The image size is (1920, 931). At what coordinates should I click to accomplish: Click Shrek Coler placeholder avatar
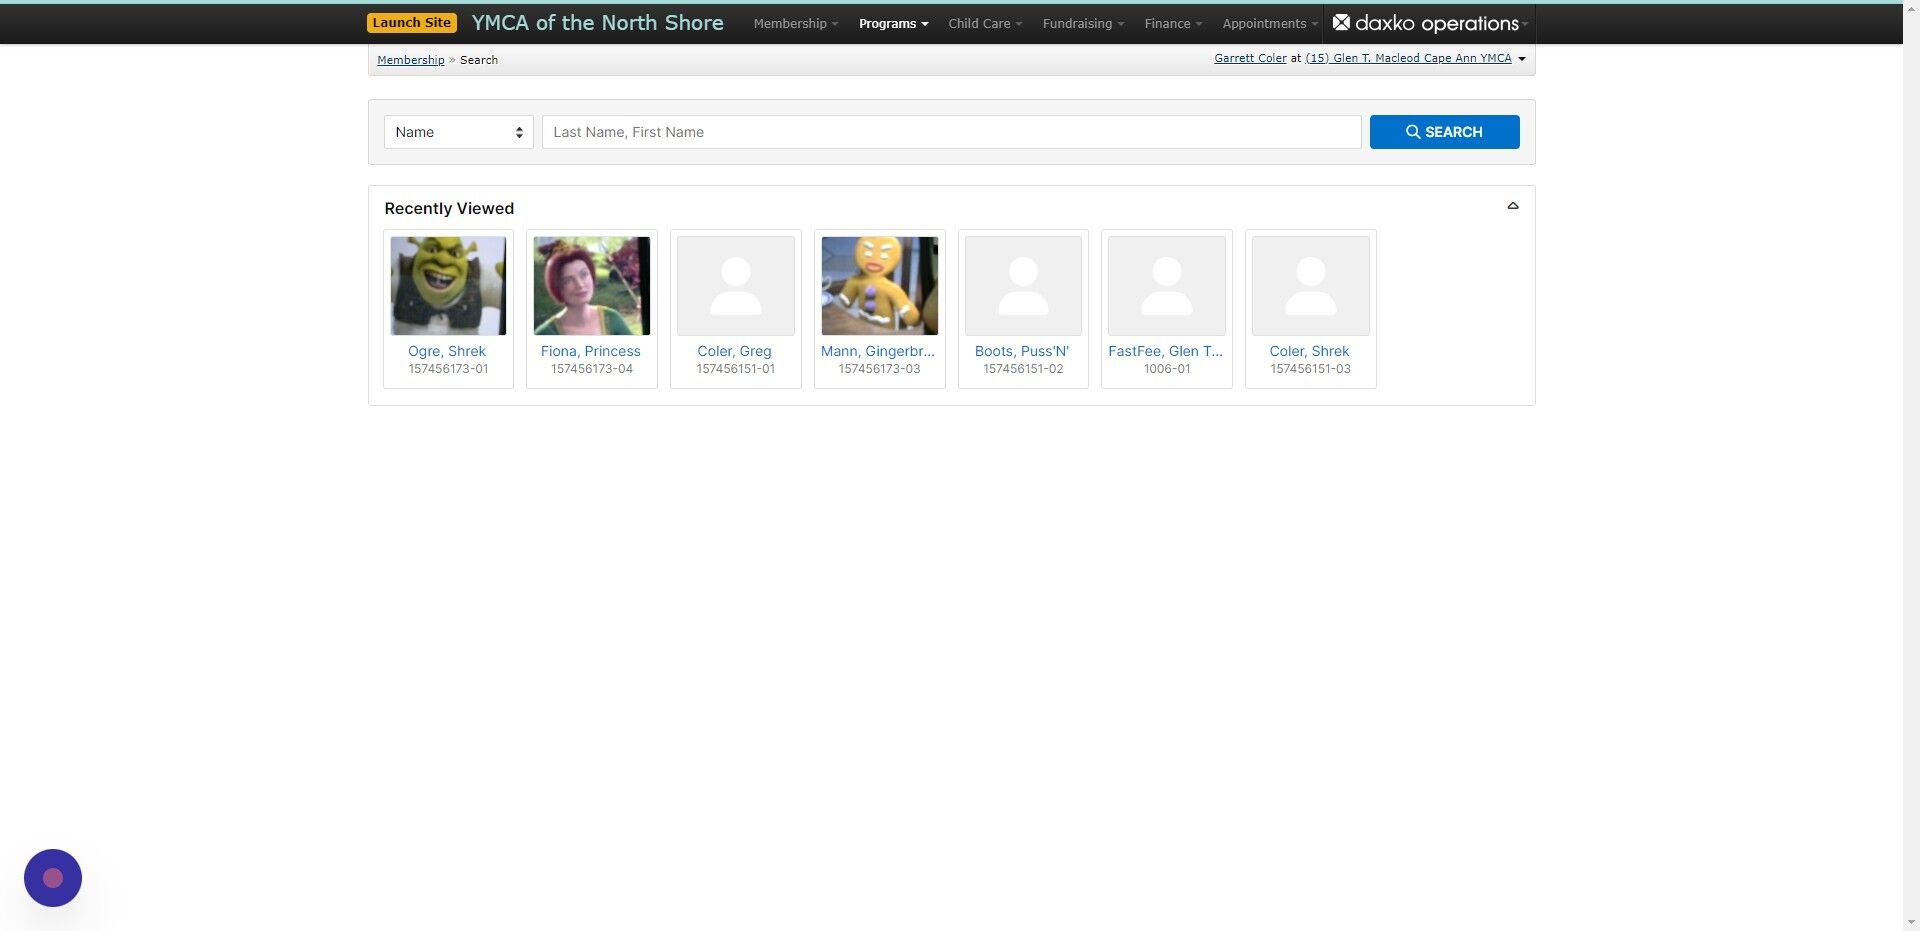[x=1310, y=286]
